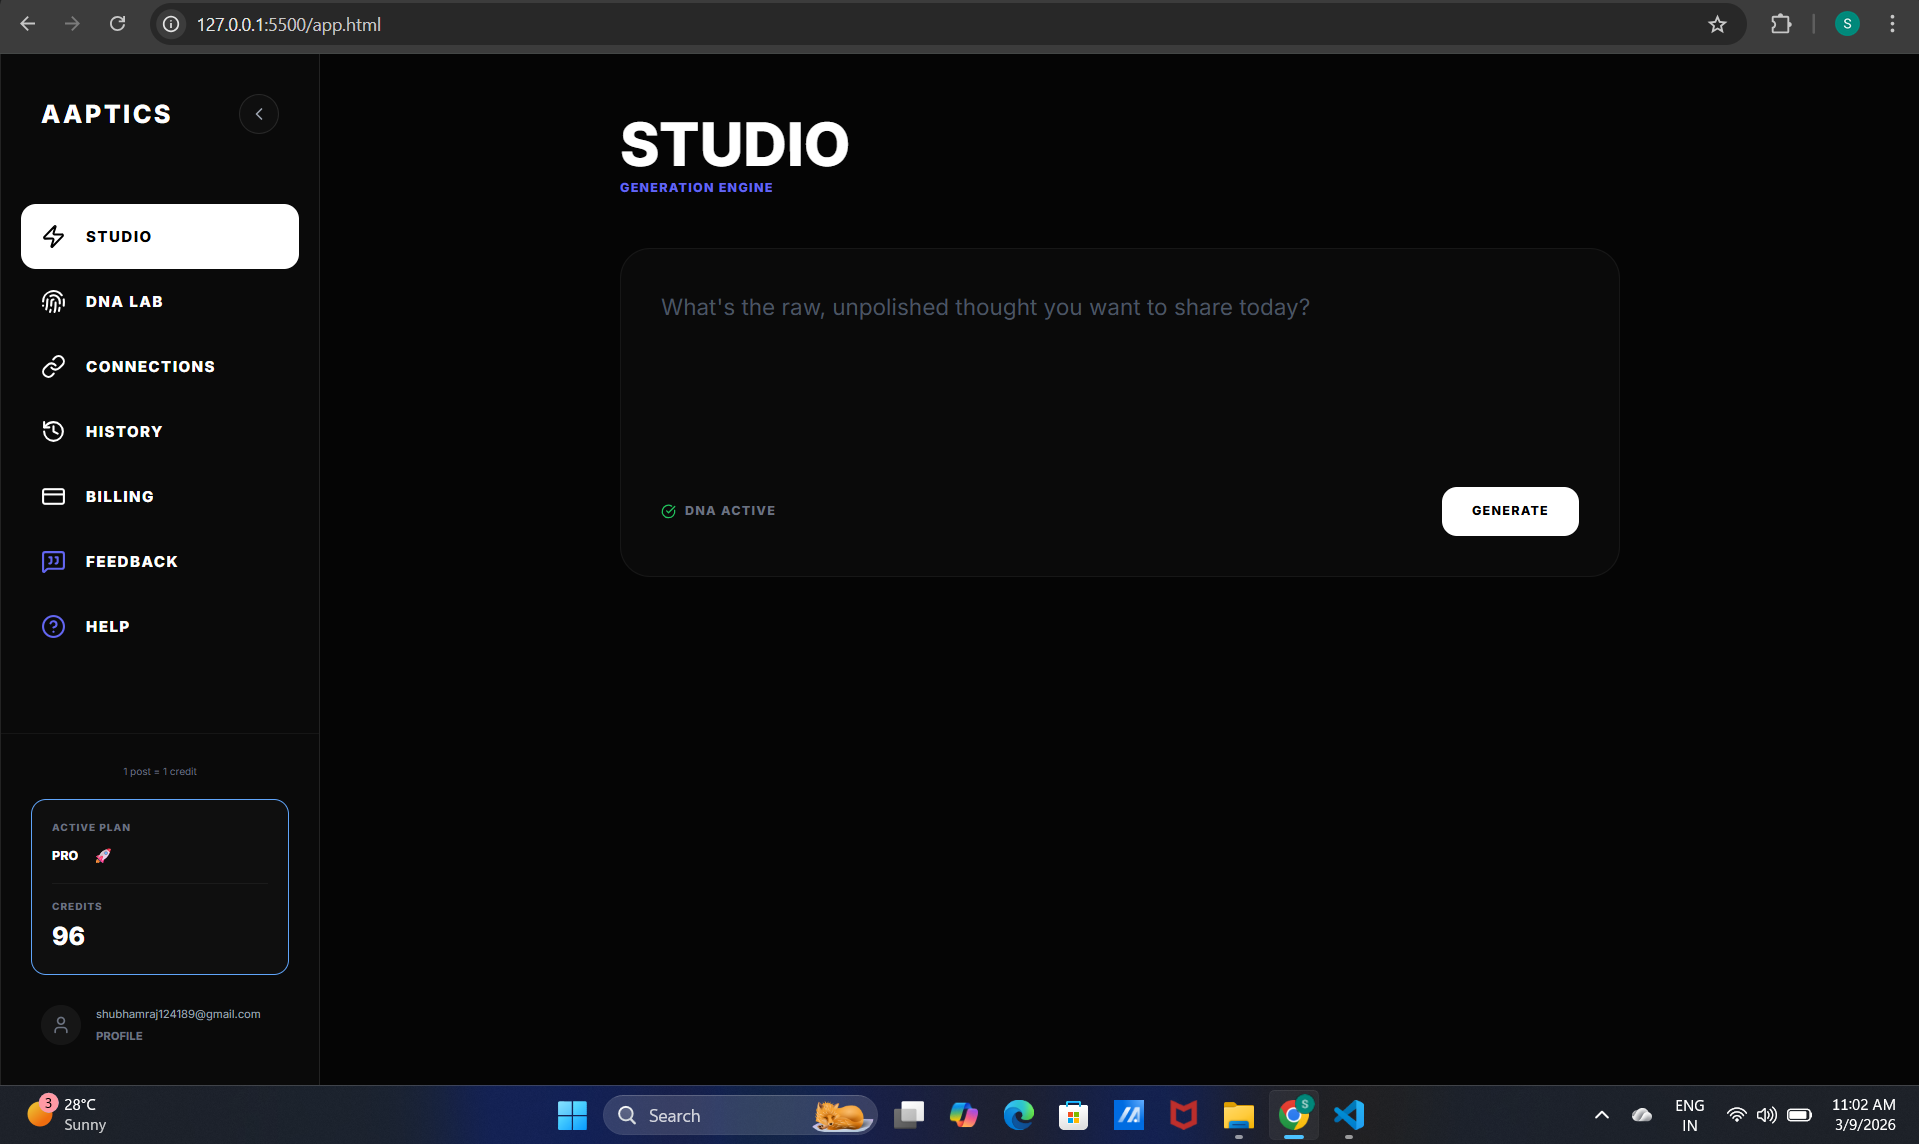Open the Feedback section

coord(160,561)
